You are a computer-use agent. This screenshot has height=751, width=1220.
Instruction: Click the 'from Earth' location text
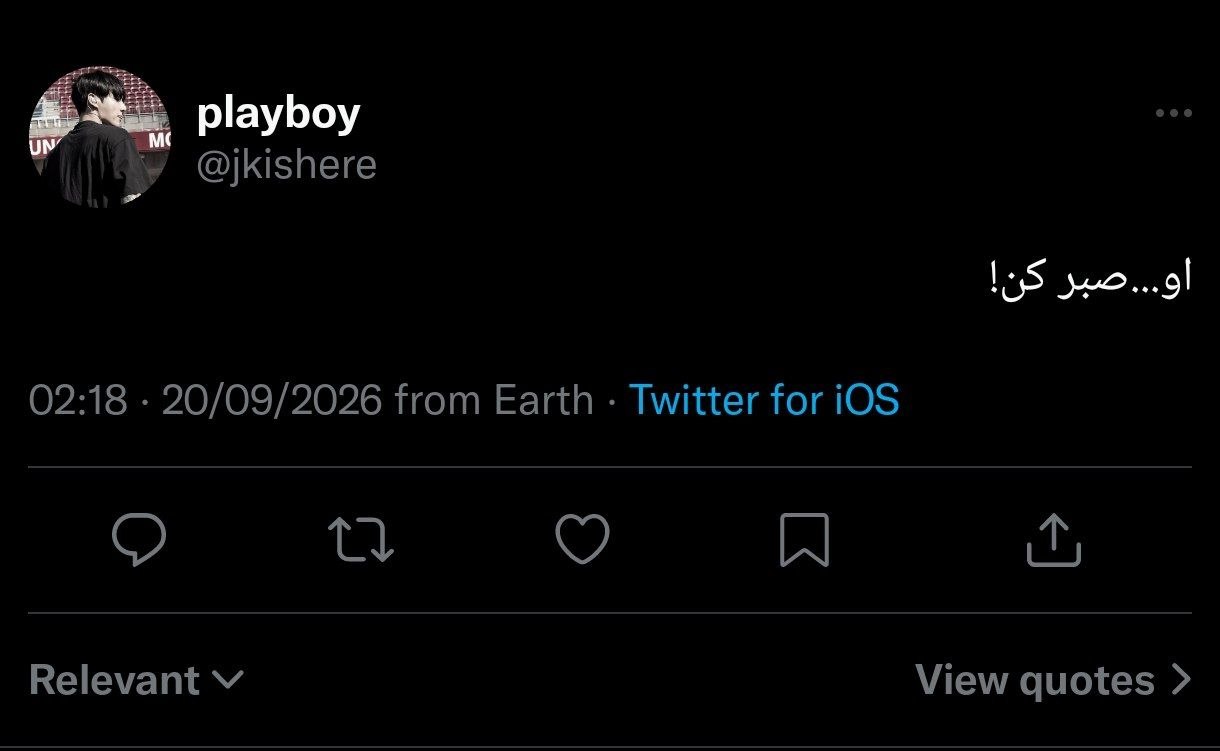(x=494, y=400)
